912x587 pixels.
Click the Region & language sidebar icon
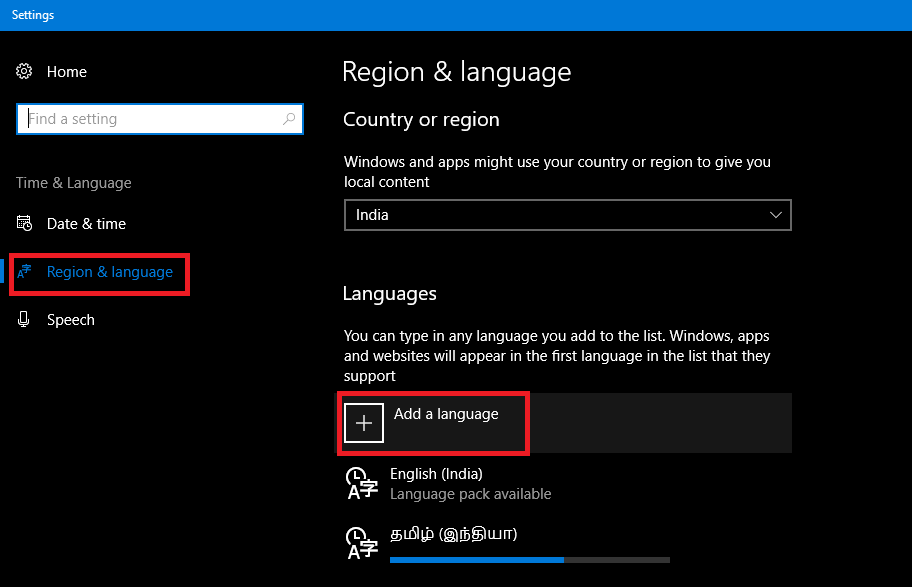tap(24, 272)
